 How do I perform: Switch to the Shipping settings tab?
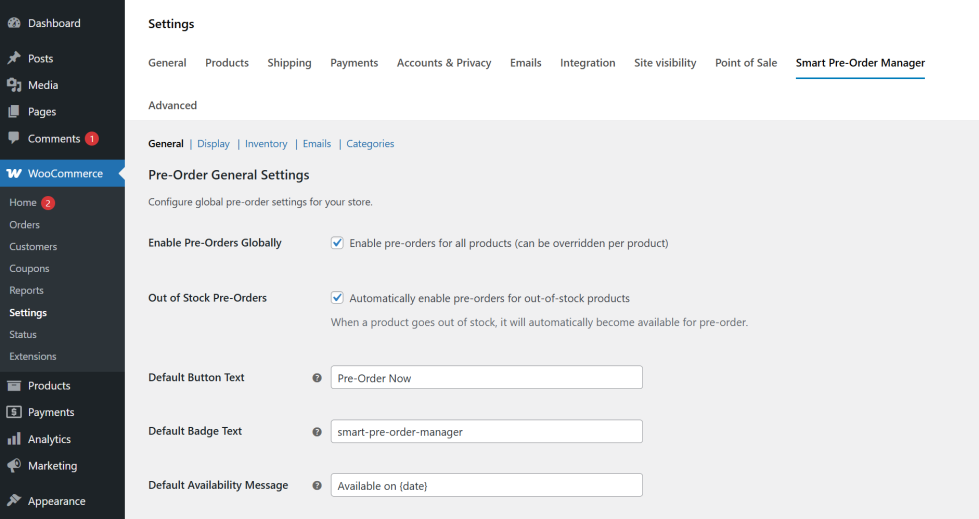point(289,63)
